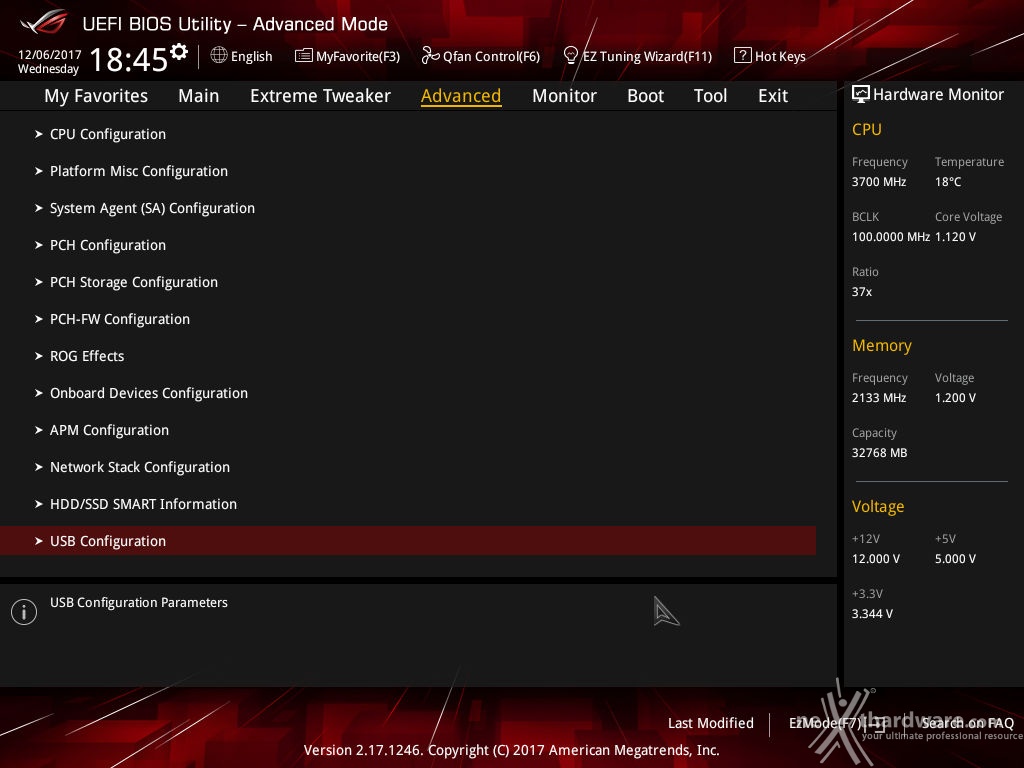Open CPU Configuration label
This screenshot has width=1024, height=768.
pos(108,134)
